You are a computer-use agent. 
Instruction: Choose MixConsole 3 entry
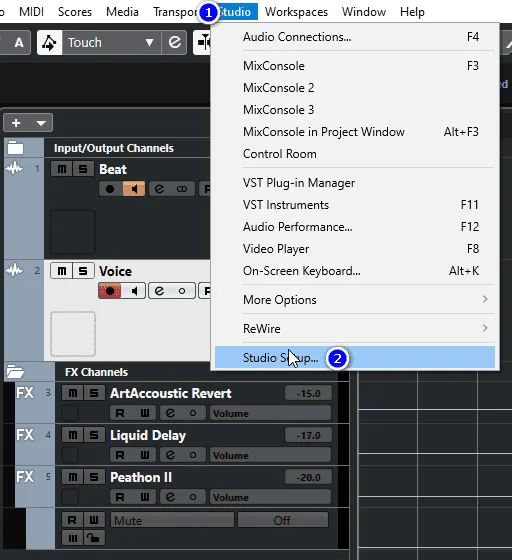355,110
